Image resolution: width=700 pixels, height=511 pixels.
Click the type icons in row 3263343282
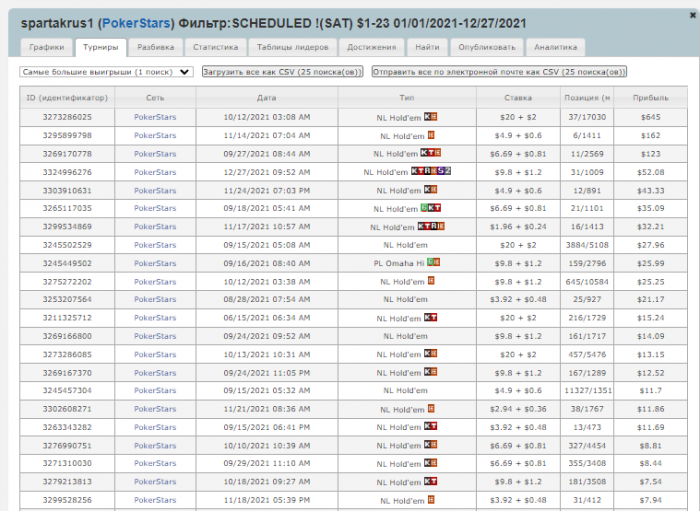click(x=430, y=426)
